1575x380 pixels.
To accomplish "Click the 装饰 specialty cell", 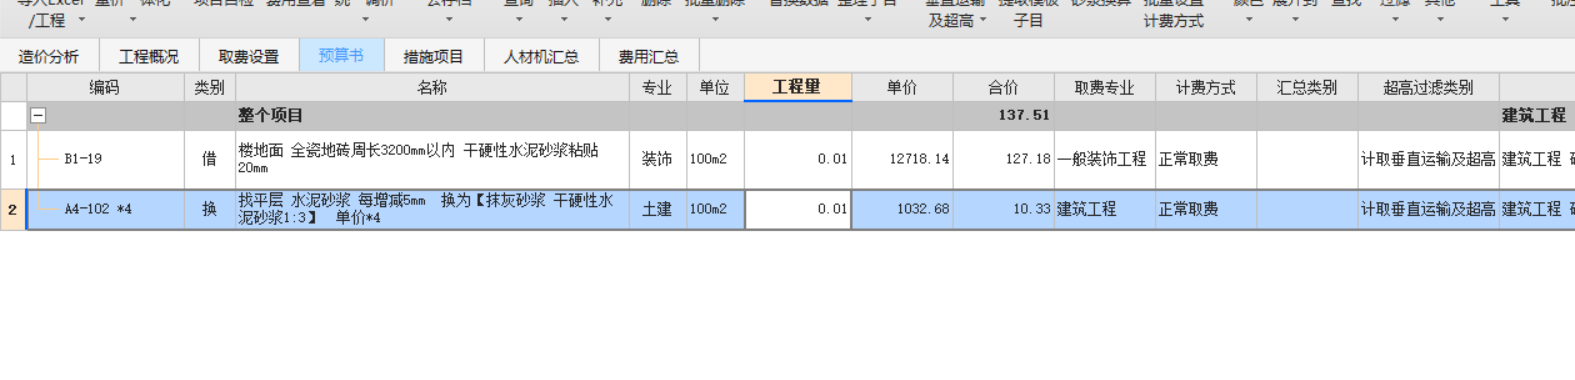I will click(x=657, y=160).
